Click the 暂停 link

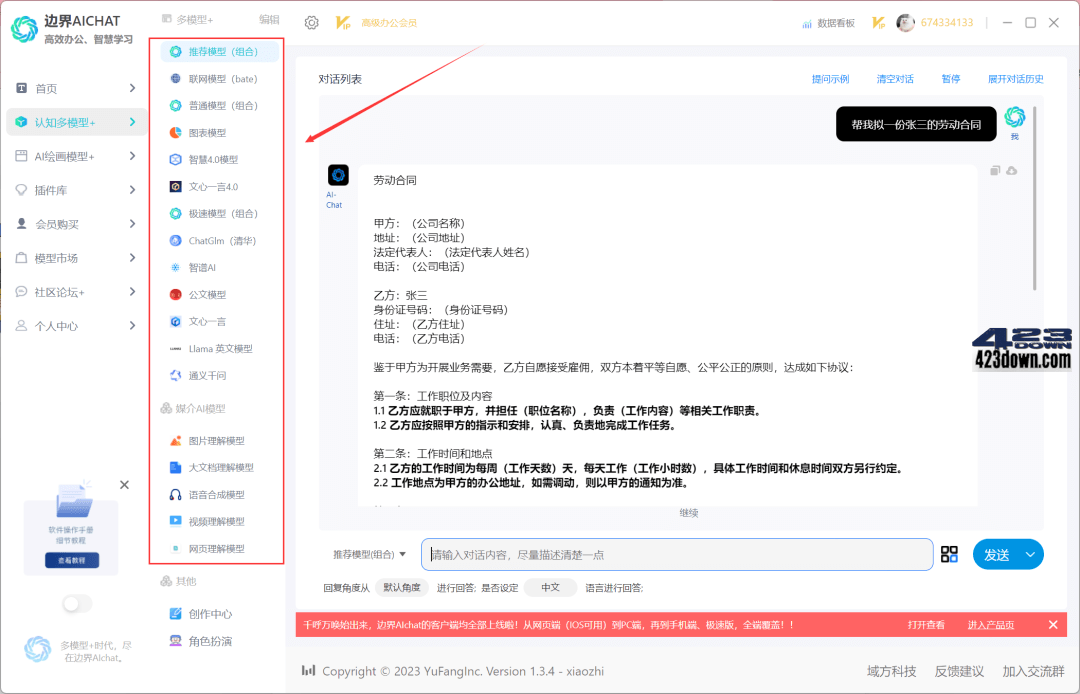pyautogui.click(x=951, y=79)
